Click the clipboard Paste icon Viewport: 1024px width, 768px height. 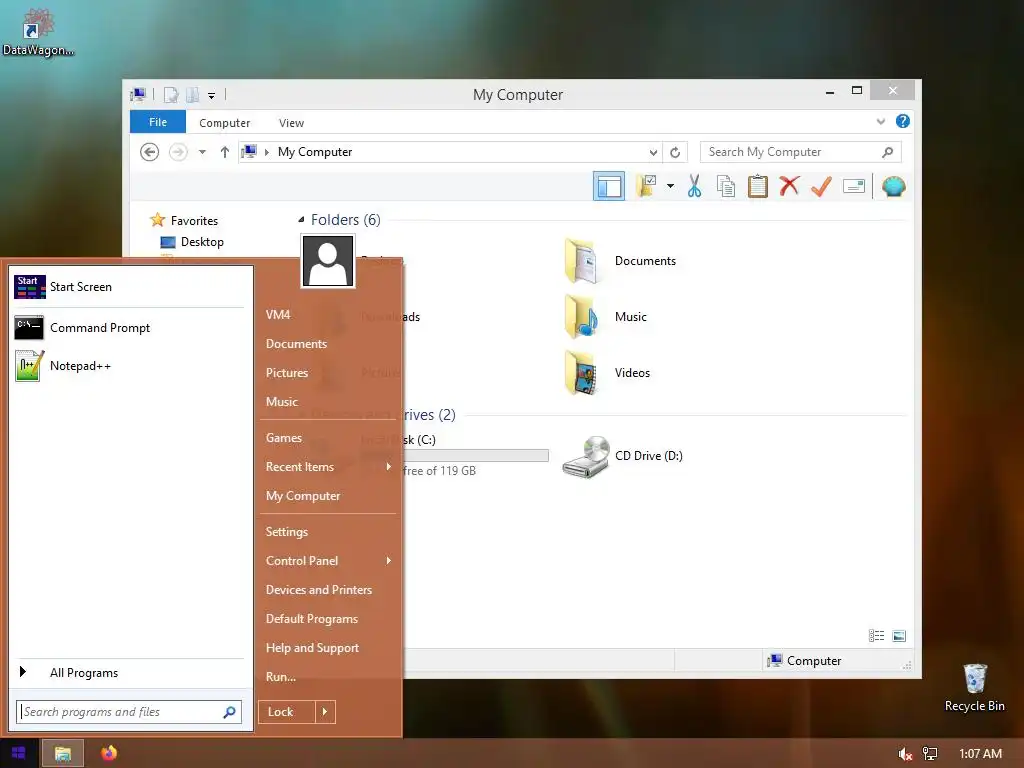tap(758, 186)
